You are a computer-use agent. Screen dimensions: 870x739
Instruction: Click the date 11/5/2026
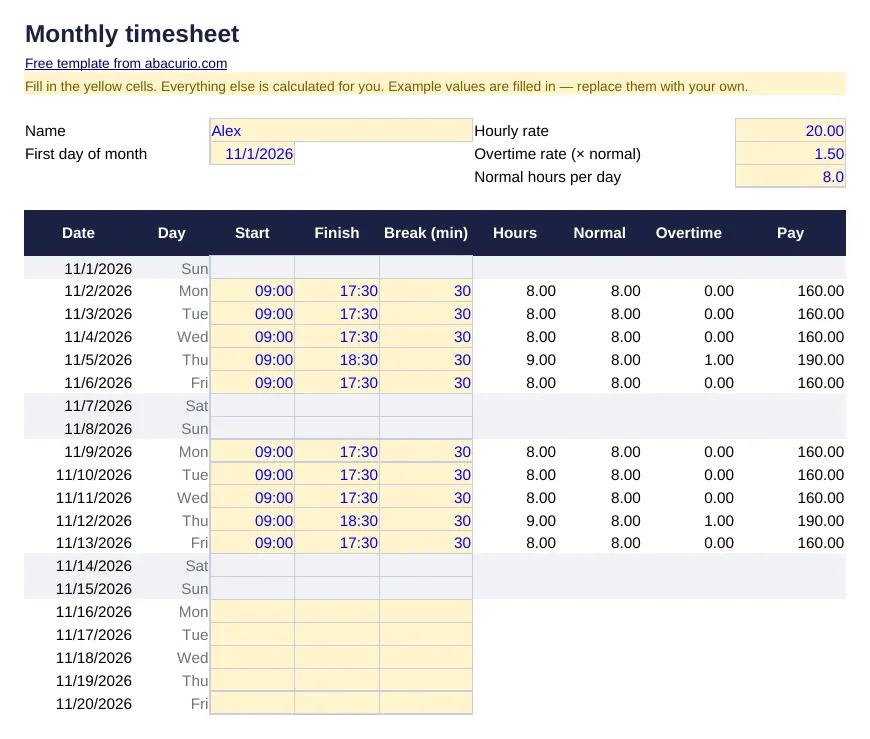click(98, 360)
